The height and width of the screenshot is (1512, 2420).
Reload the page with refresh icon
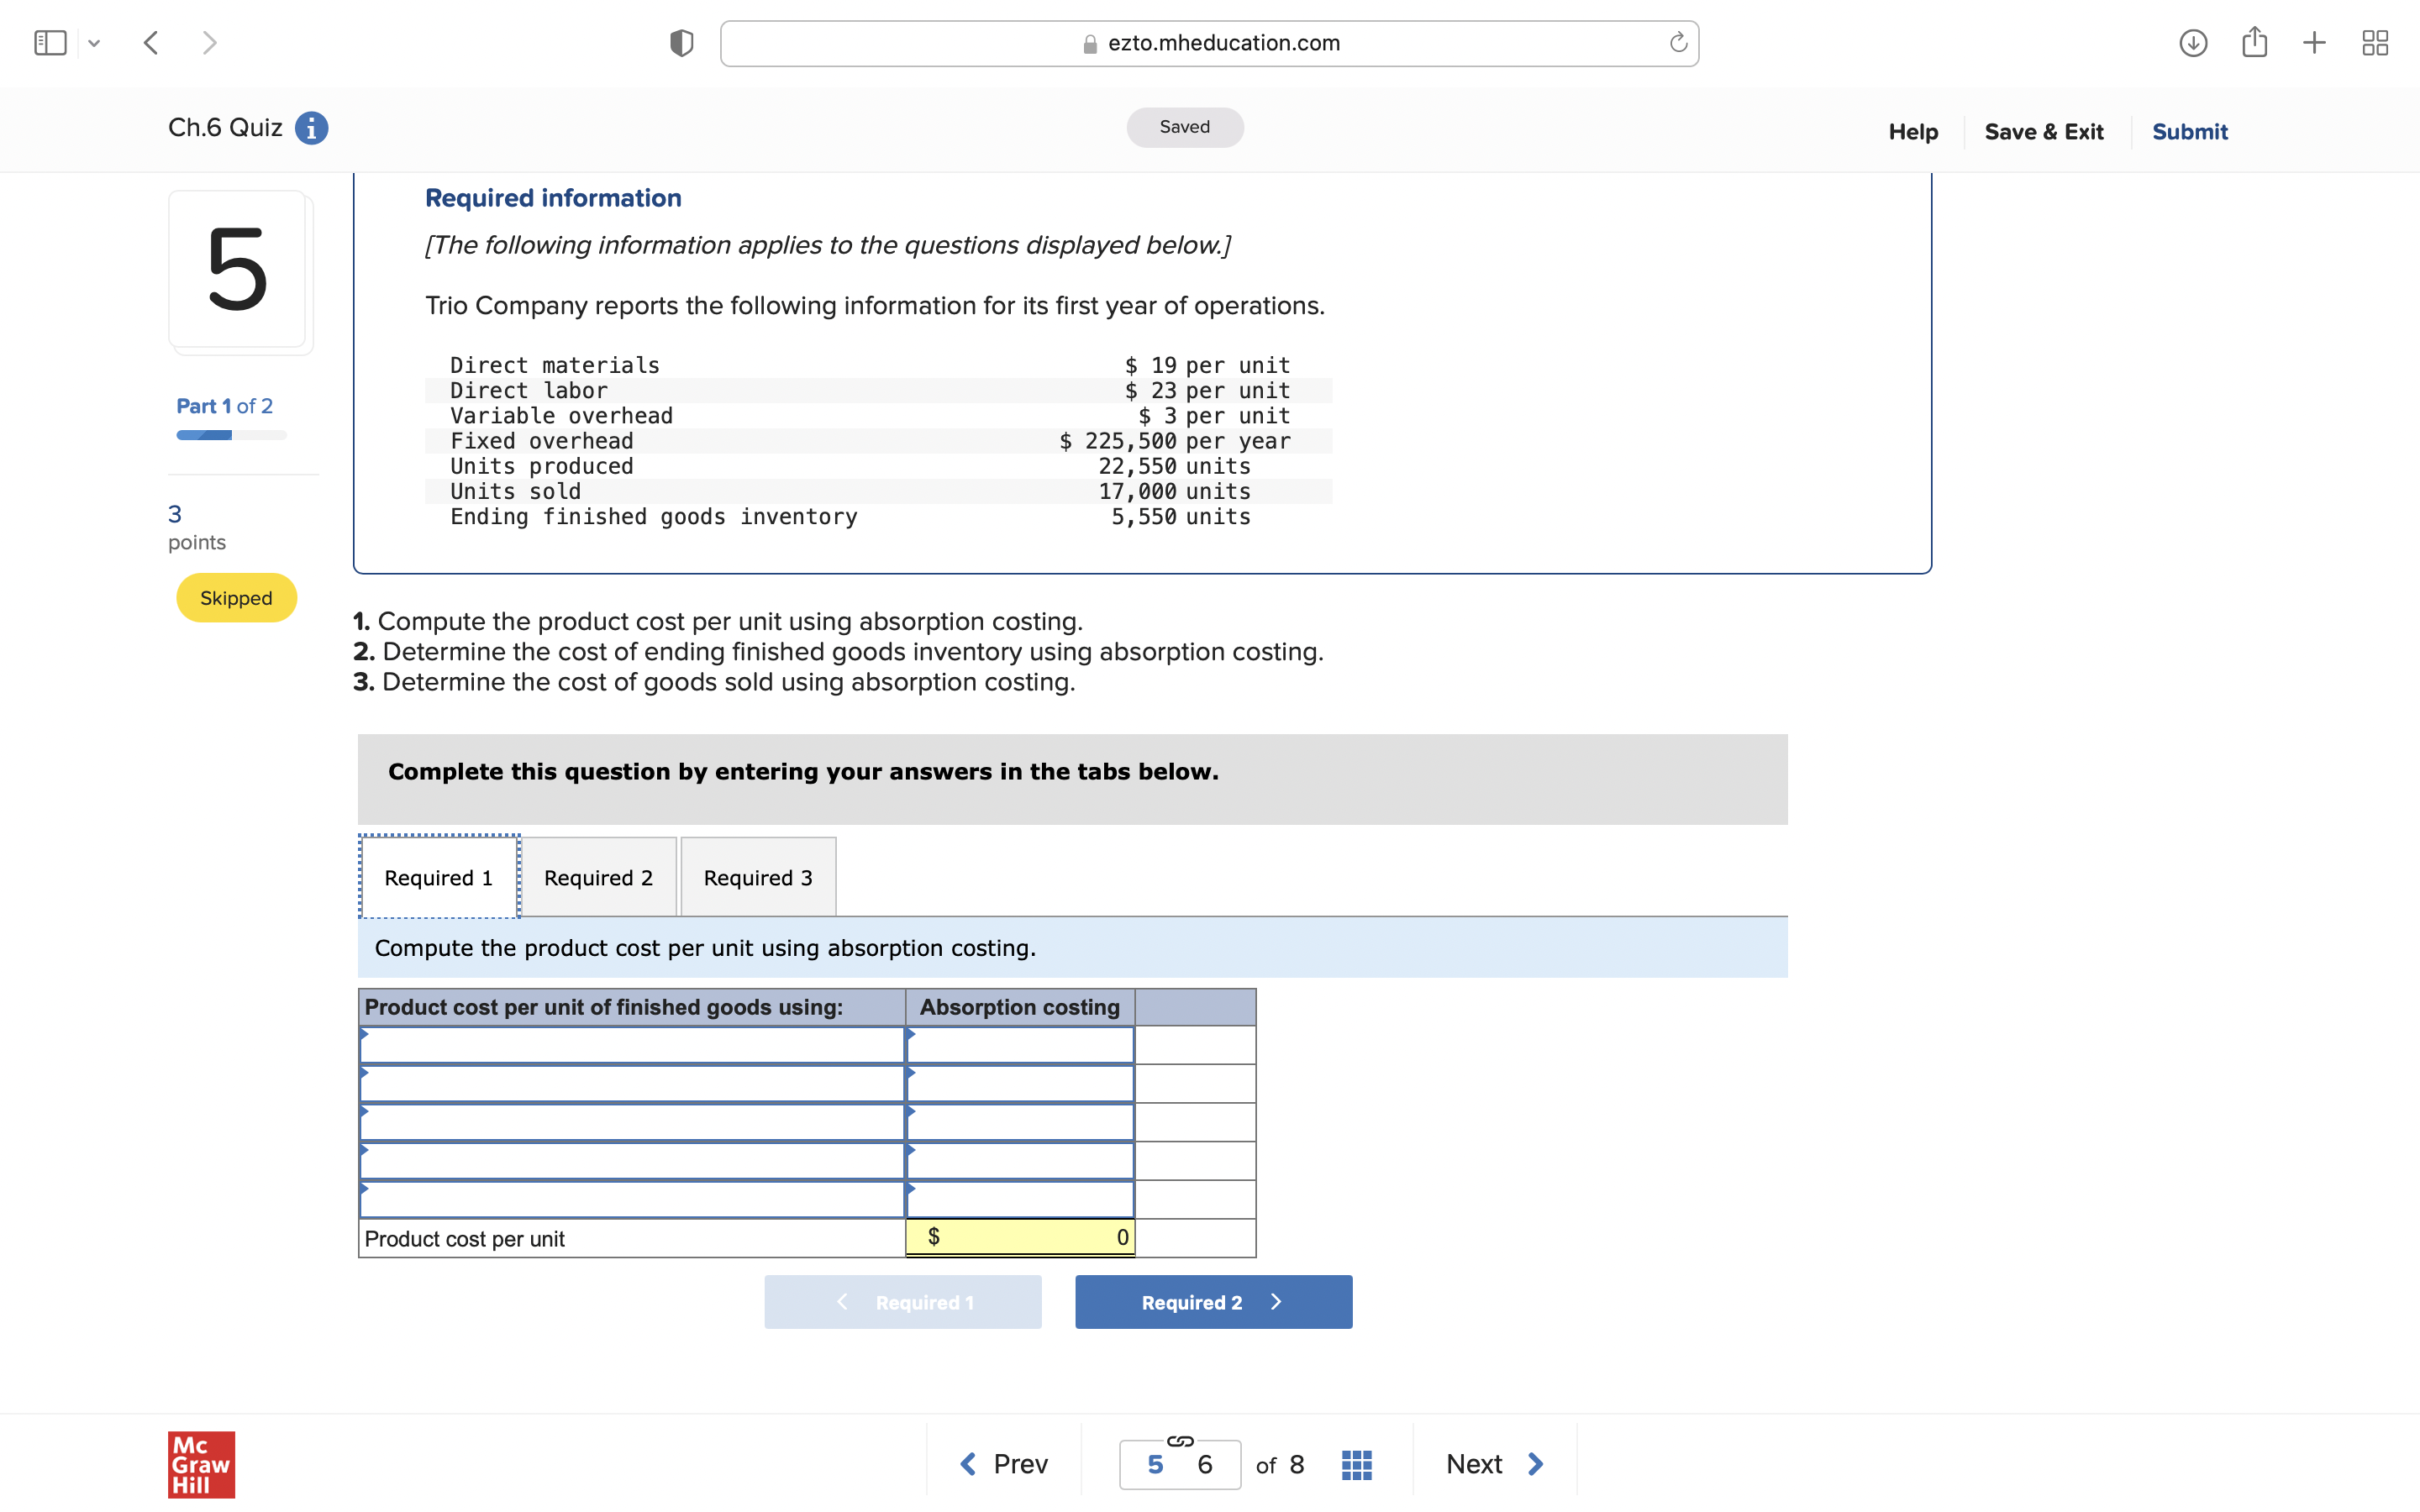click(x=1678, y=43)
